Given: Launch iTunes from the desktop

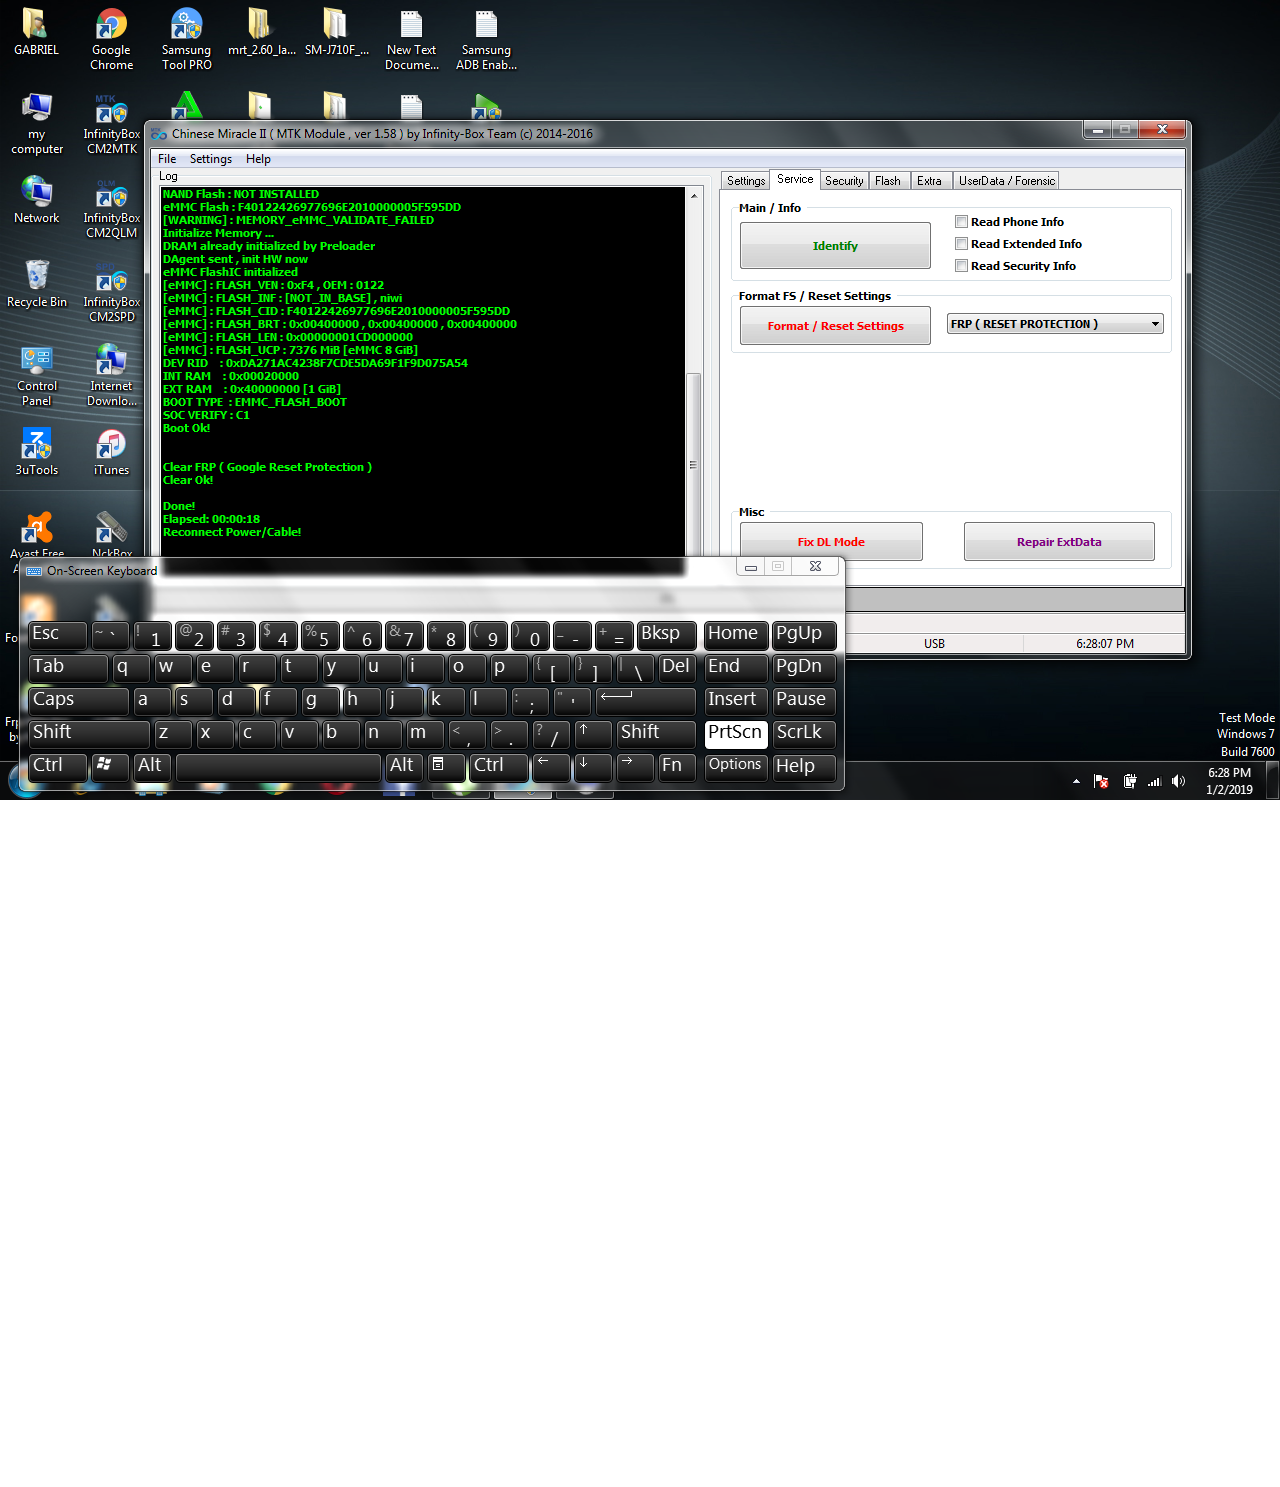Looking at the screenshot, I should point(111,452).
